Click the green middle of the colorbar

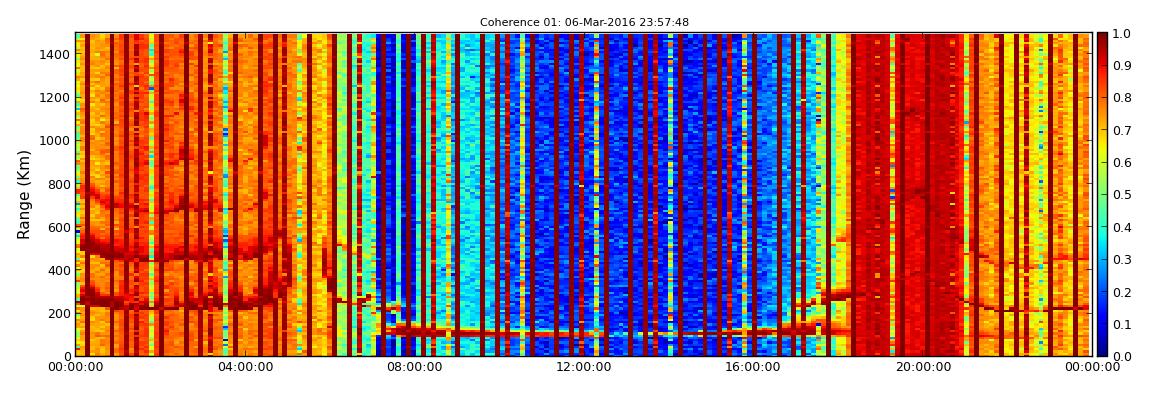coord(1102,194)
